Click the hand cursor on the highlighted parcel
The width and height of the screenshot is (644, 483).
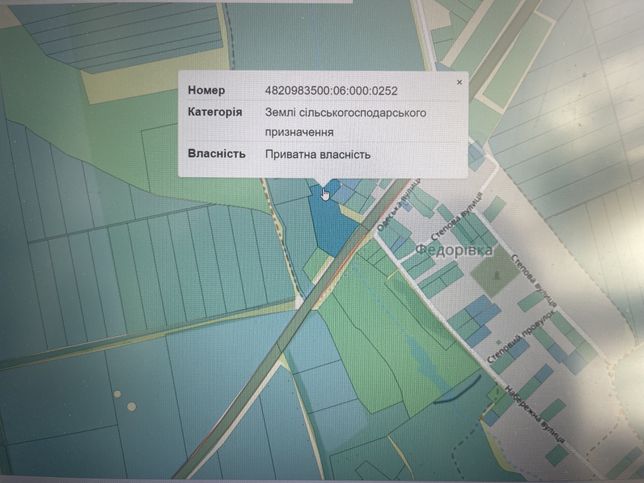tap(325, 194)
